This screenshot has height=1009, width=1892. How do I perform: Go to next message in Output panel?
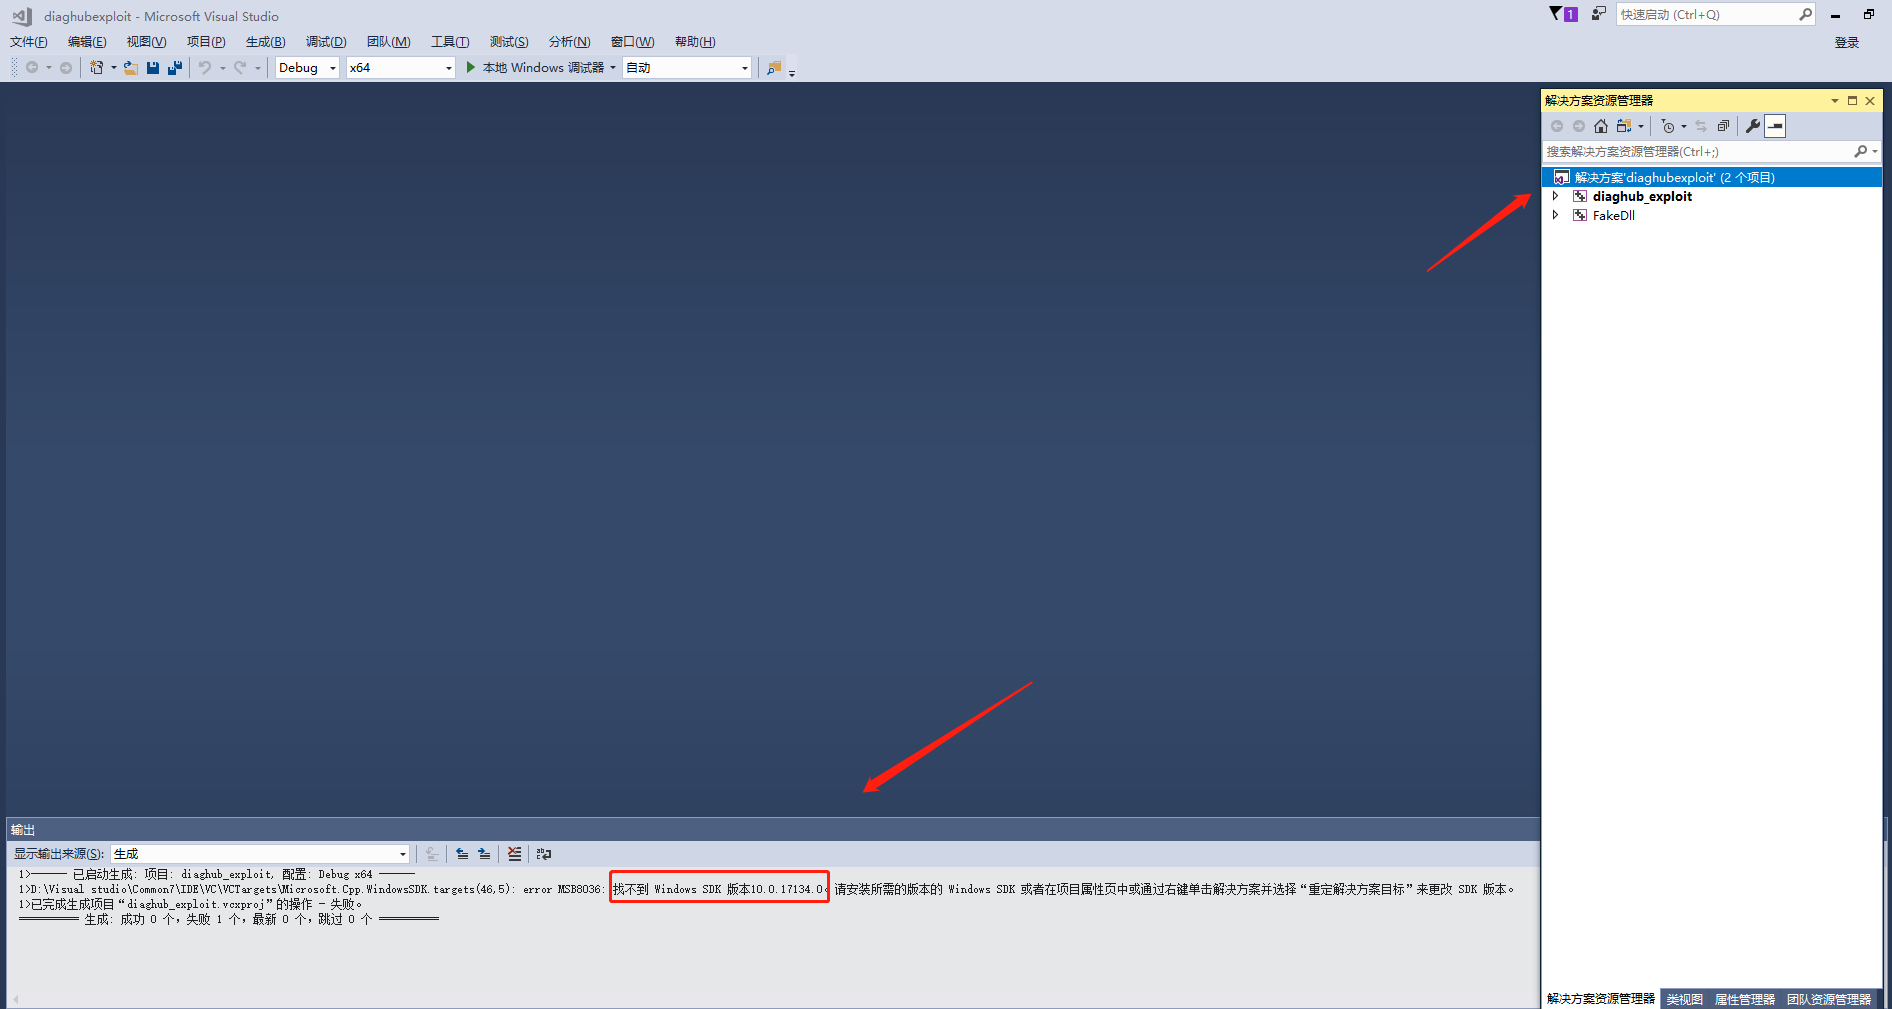click(x=484, y=854)
